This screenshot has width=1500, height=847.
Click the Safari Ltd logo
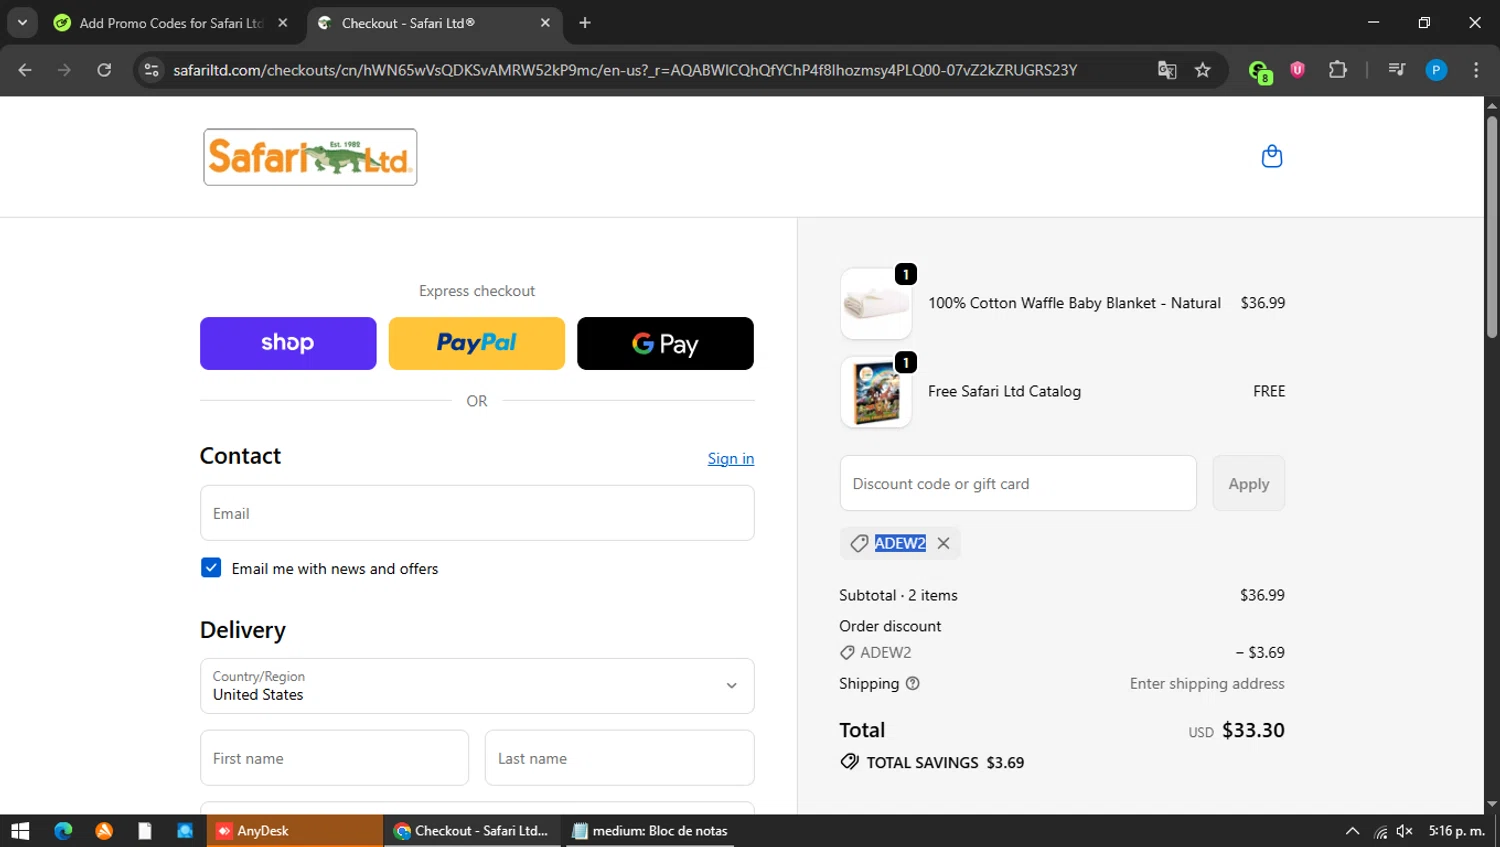[x=310, y=157]
